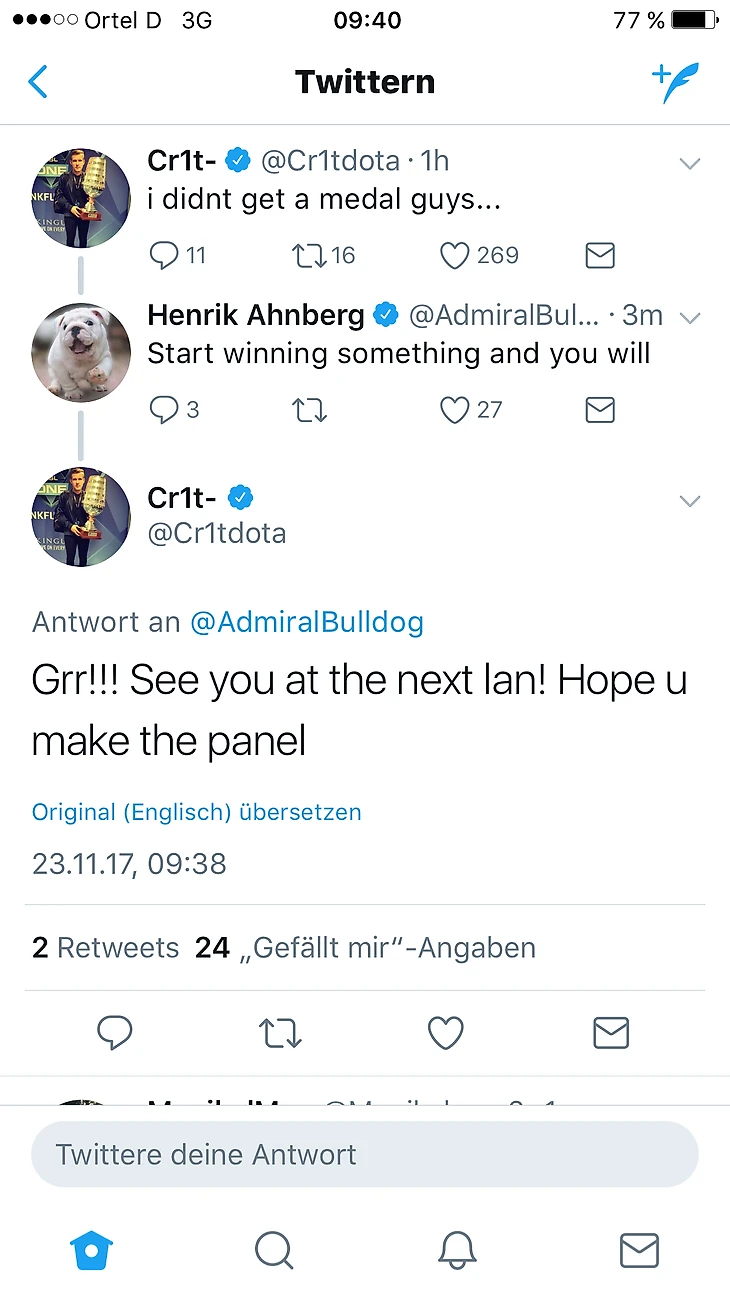Open the Home tab in bottom bar
This screenshot has height=1298, width=730.
91,1250
